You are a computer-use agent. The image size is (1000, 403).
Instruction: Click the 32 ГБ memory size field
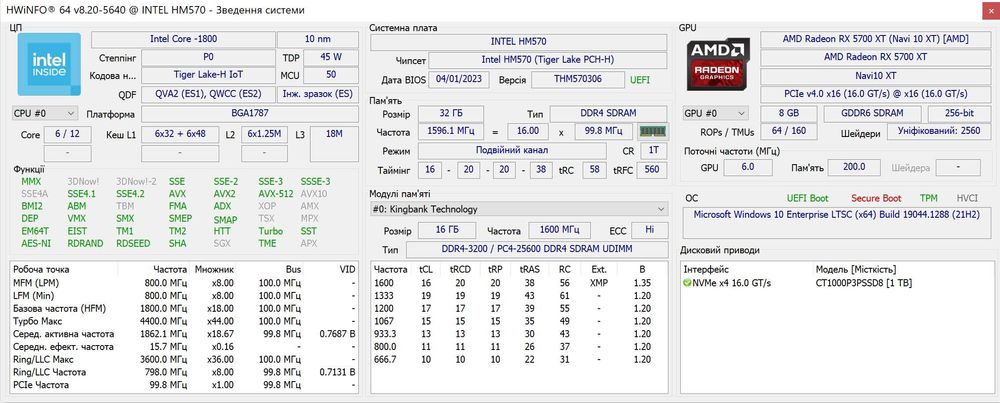coord(451,114)
